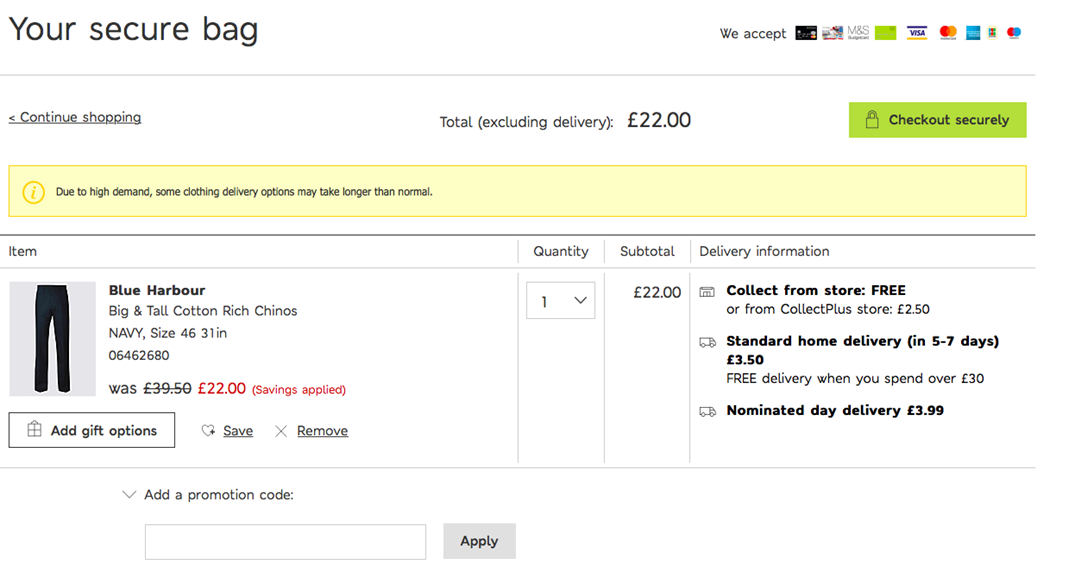Click the heart icon beside Save
The image size is (1075, 582).
[x=208, y=431]
